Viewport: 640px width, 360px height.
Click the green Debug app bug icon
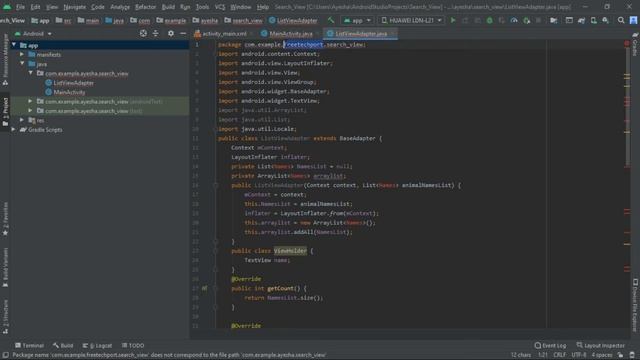pos(489,20)
